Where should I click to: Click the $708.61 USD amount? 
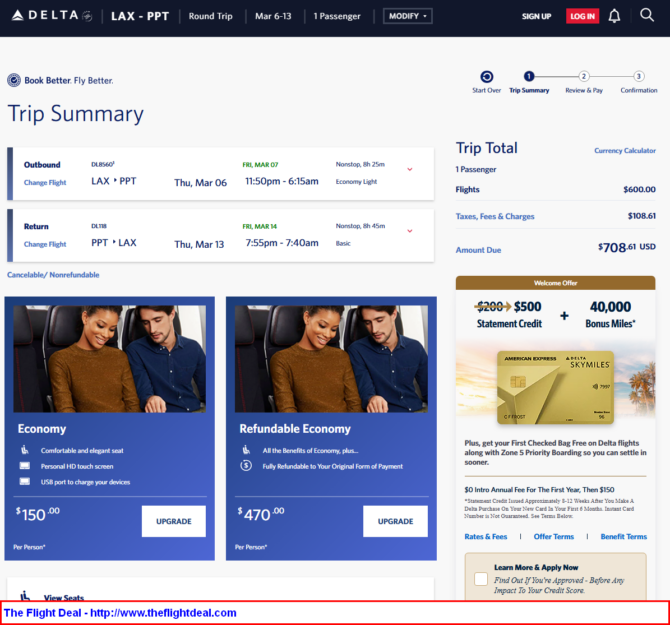coord(626,247)
